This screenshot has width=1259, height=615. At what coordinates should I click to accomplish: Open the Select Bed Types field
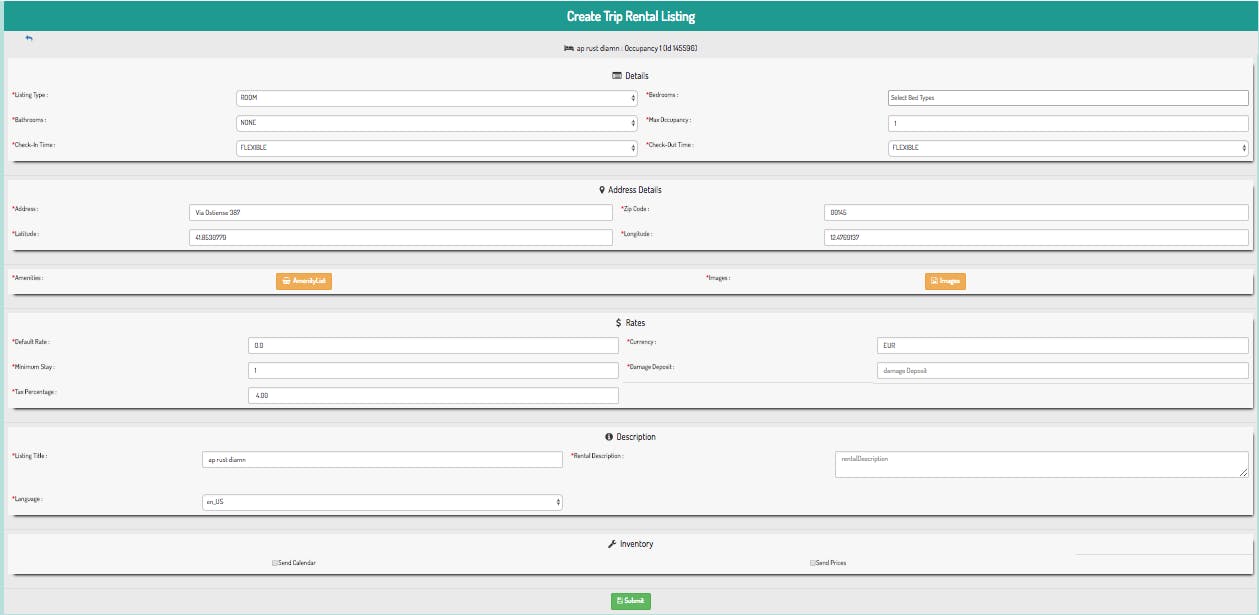point(1068,98)
